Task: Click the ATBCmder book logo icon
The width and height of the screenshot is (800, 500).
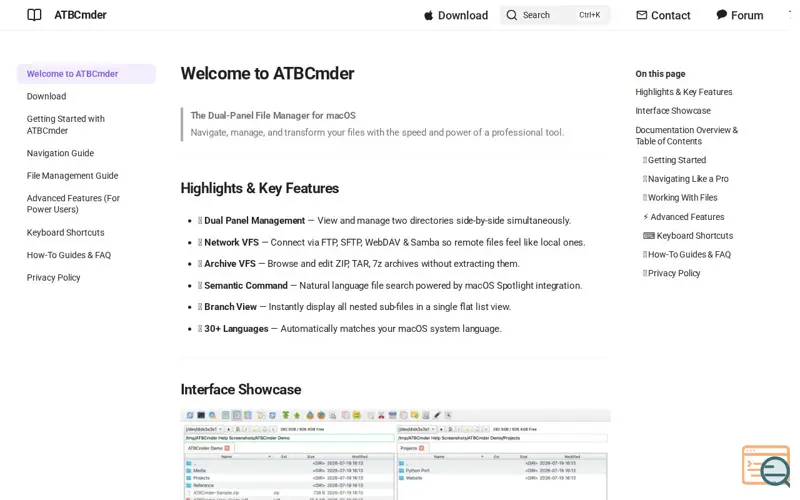Action: tap(34, 15)
